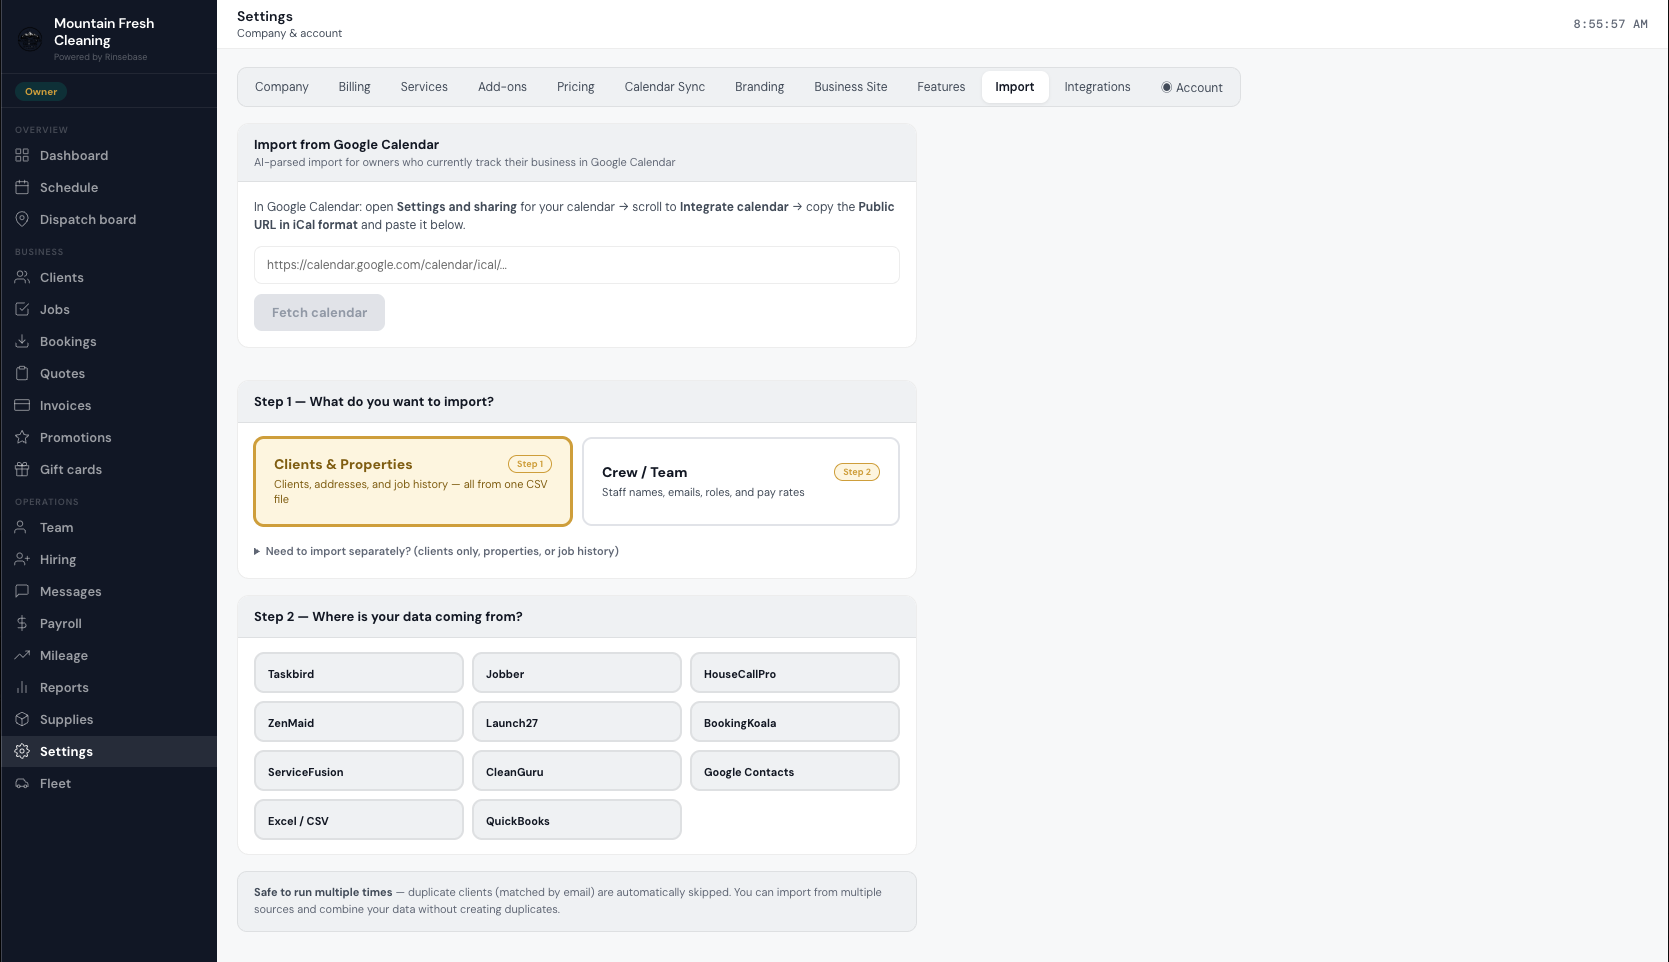This screenshot has height=962, width=1669.
Task: Click the Mileage trend icon
Action: (22, 655)
